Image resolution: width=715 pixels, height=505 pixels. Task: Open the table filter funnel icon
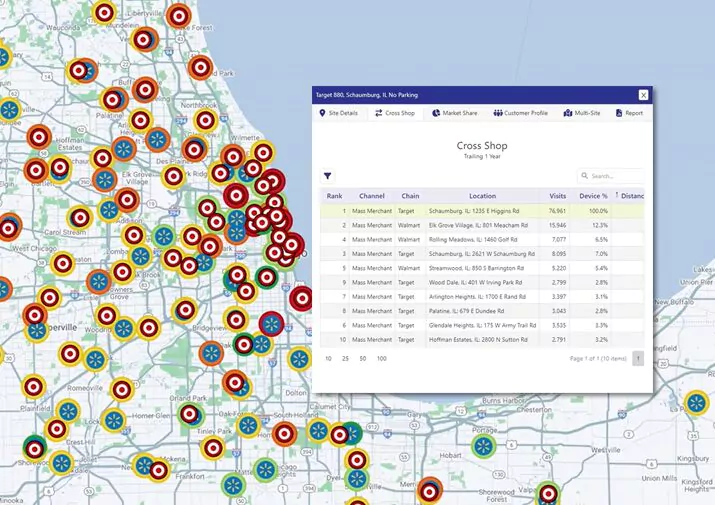(x=327, y=176)
